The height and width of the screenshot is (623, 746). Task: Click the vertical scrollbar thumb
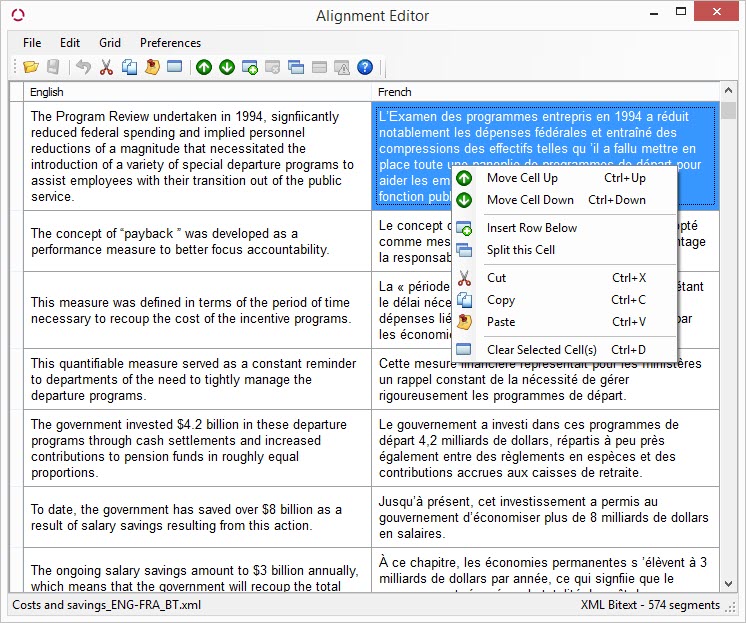(x=728, y=110)
